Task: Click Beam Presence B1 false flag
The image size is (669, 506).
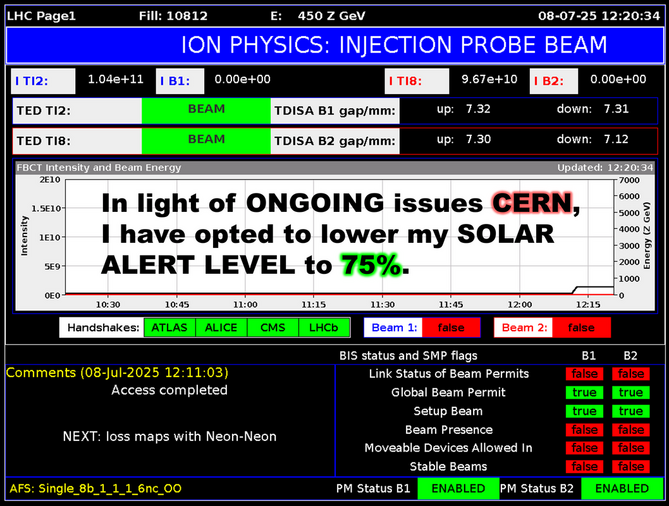Action: coord(585,430)
